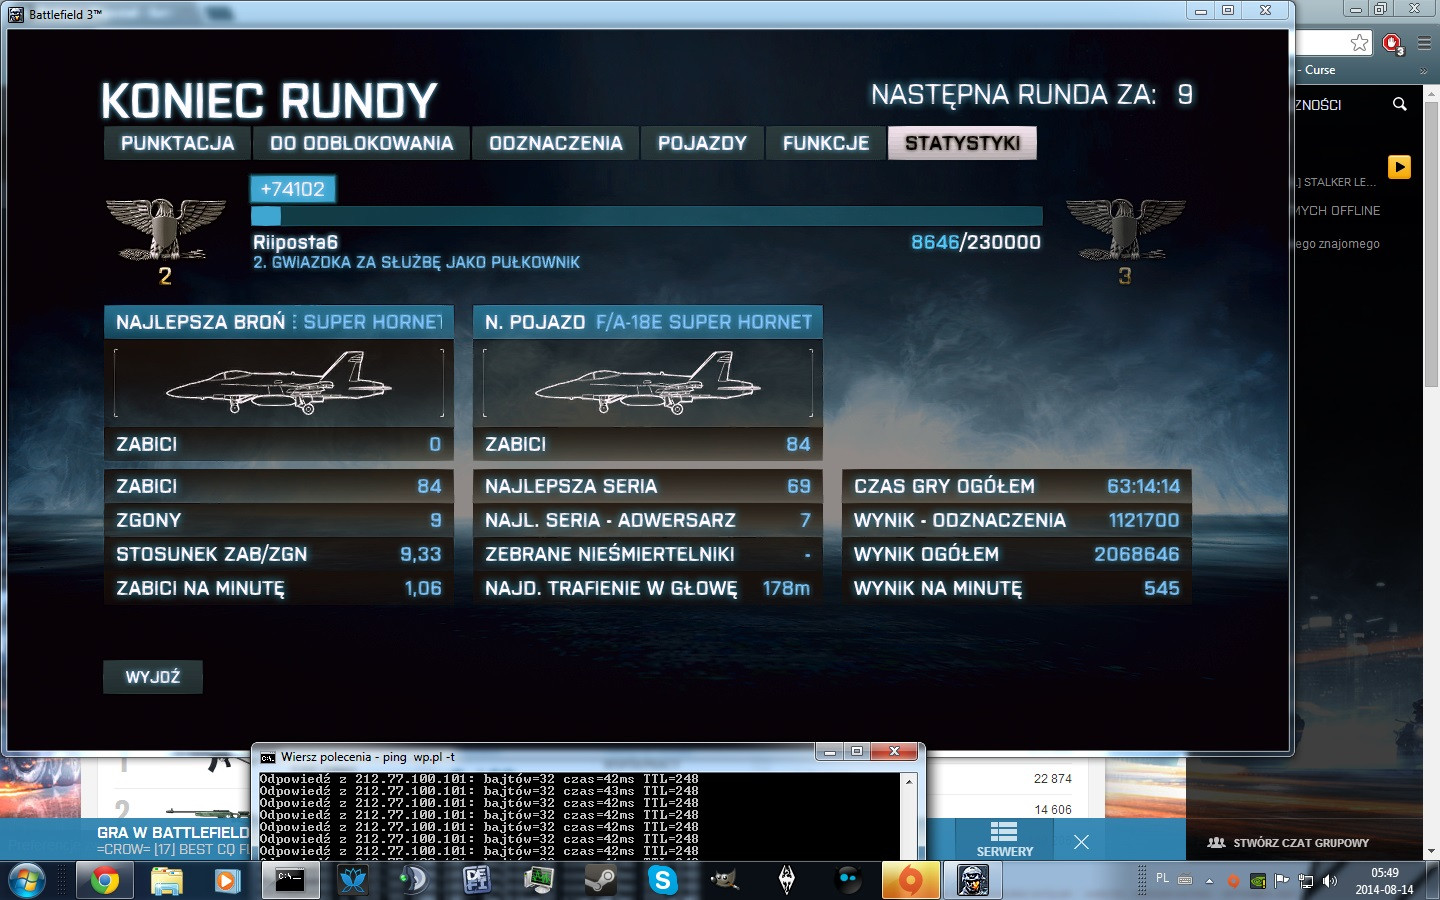Screen dimensions: 1440x900
Task: Open the media player taskbar icon
Action: pos(228,880)
